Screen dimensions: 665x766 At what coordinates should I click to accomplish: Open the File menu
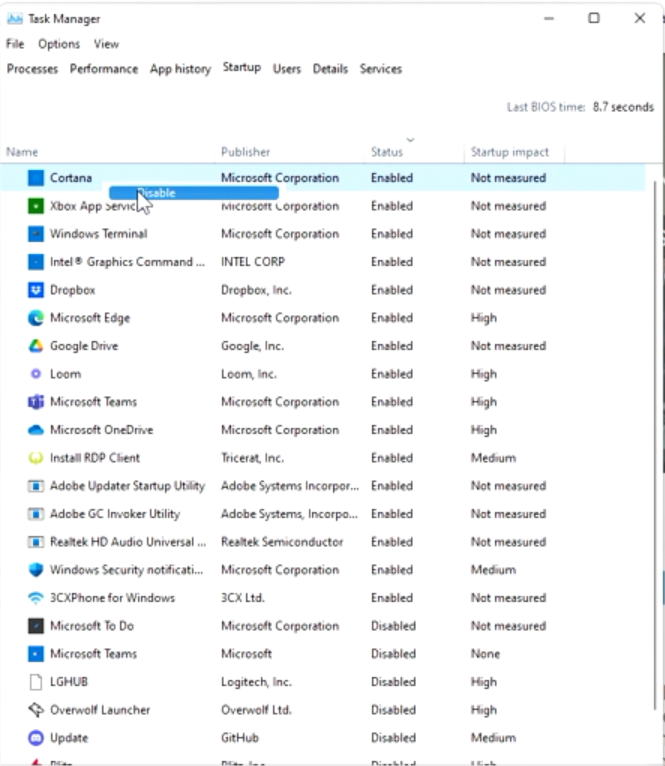[x=15, y=44]
